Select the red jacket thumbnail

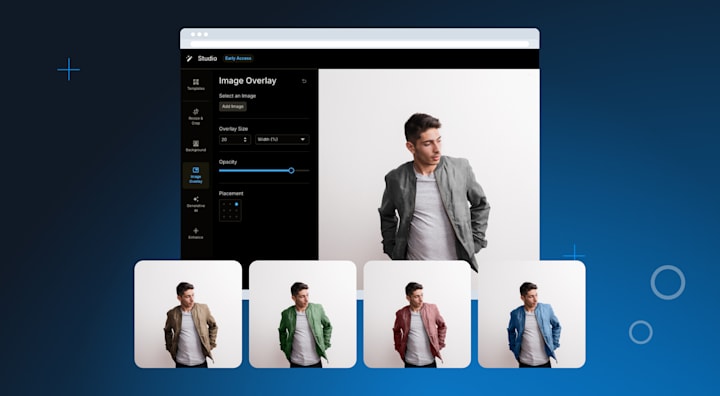click(417, 314)
